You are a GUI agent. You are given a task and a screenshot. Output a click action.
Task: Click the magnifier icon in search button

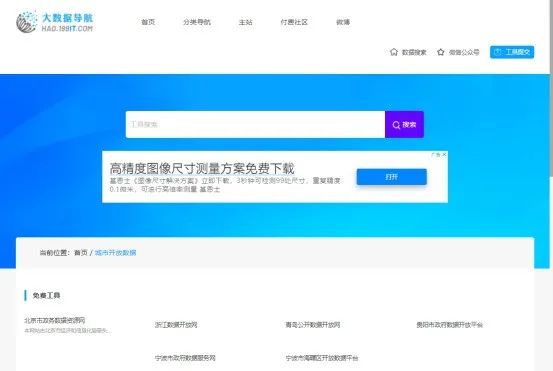(x=396, y=125)
